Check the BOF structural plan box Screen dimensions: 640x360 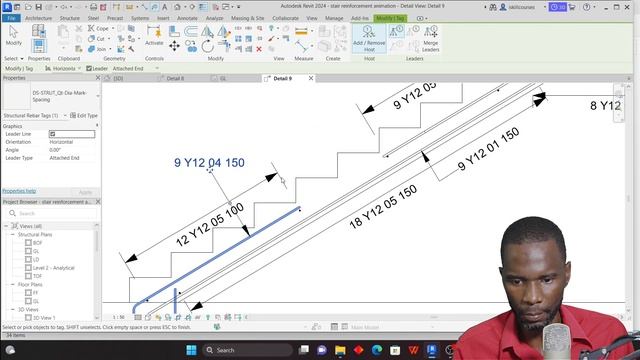click(x=28, y=242)
